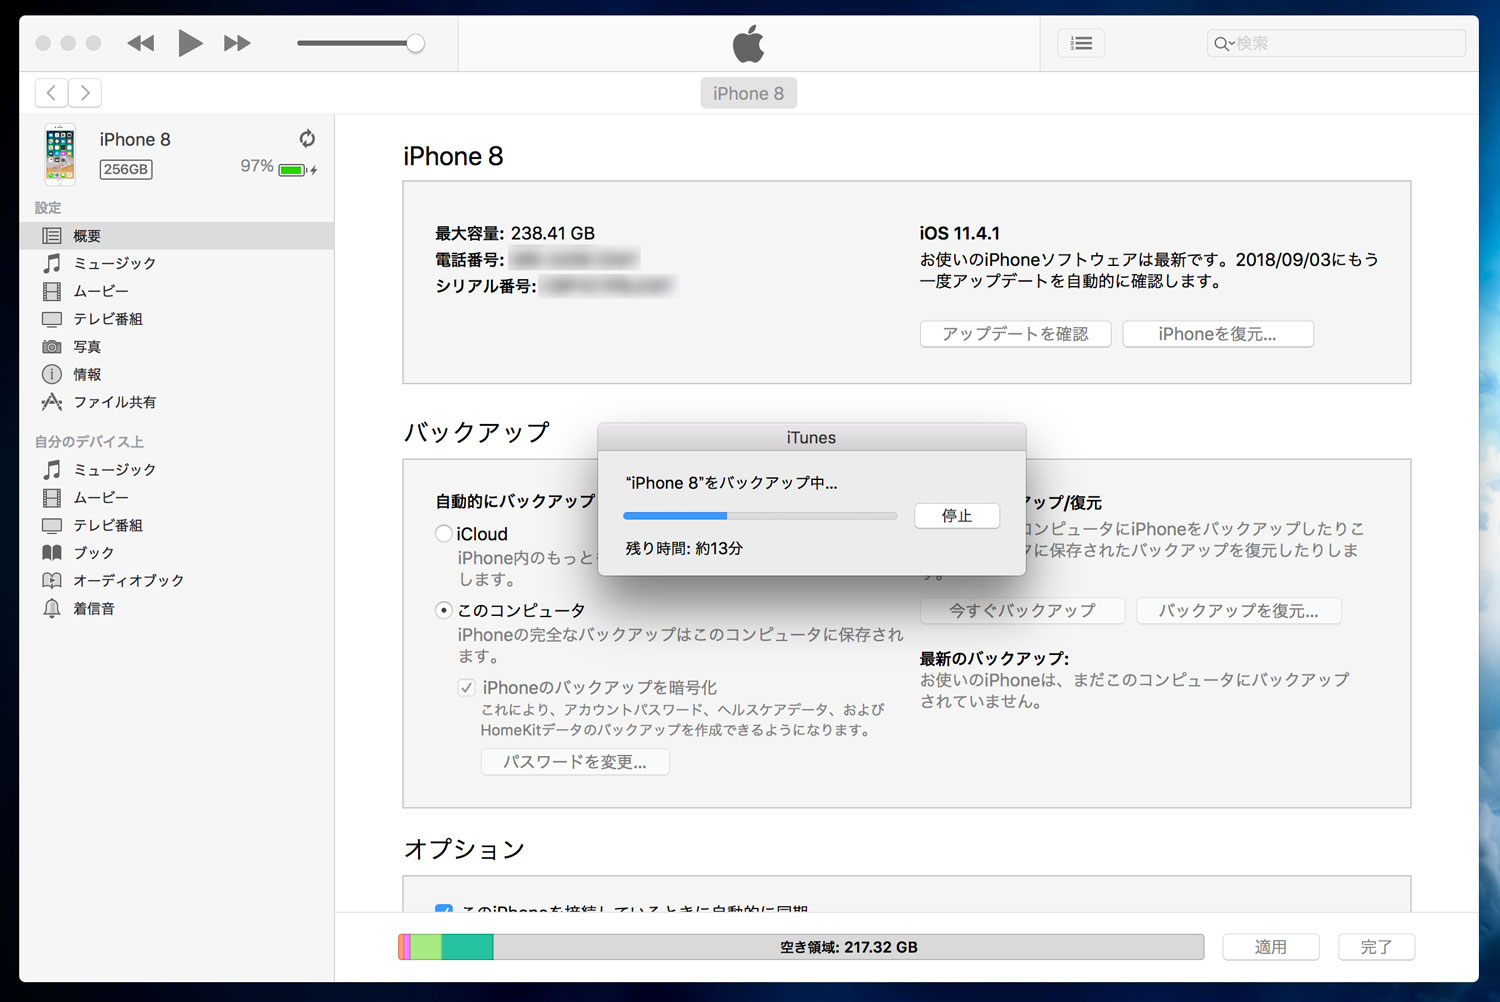Click the storage capacity bar

801,947
